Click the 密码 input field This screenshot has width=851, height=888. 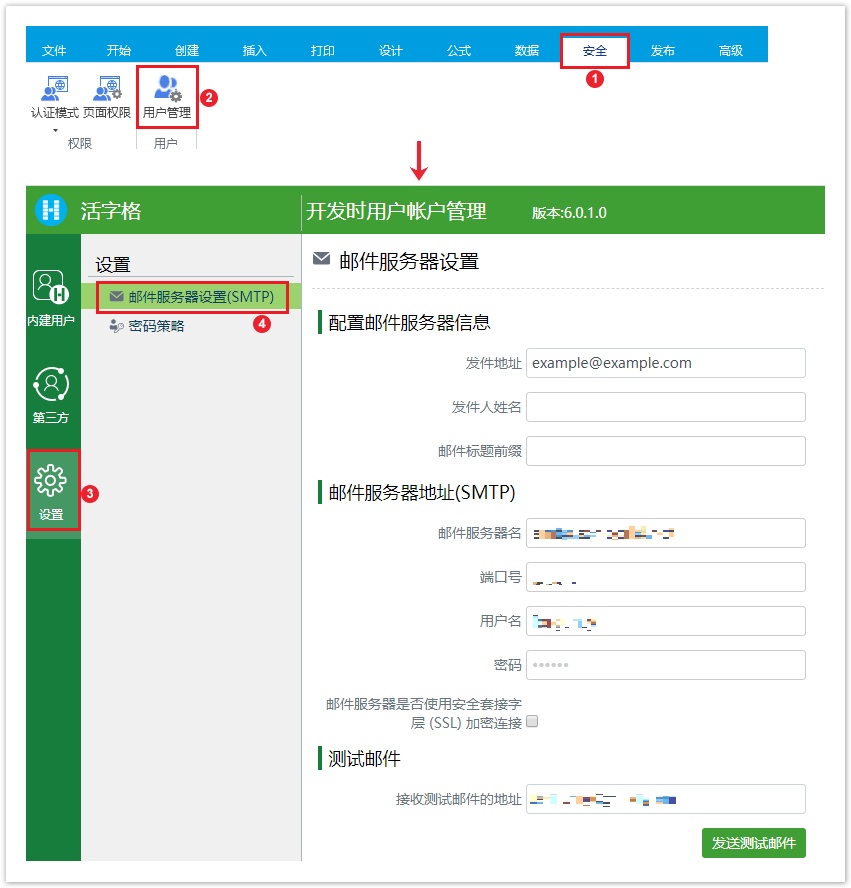[666, 665]
